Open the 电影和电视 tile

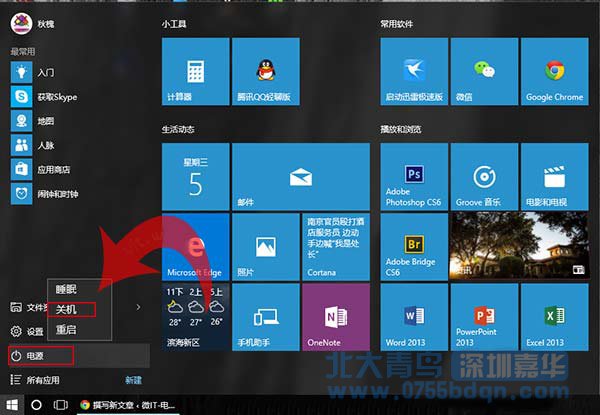pos(555,177)
